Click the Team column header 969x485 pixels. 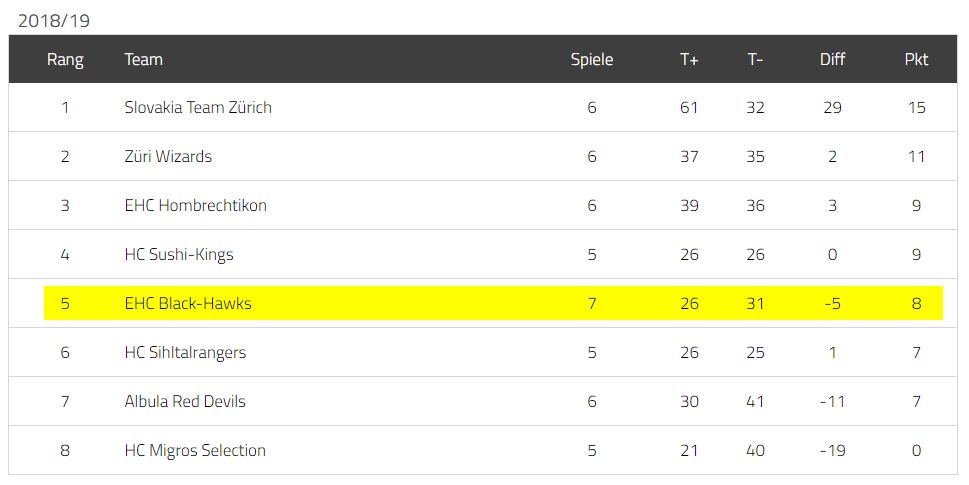point(143,59)
